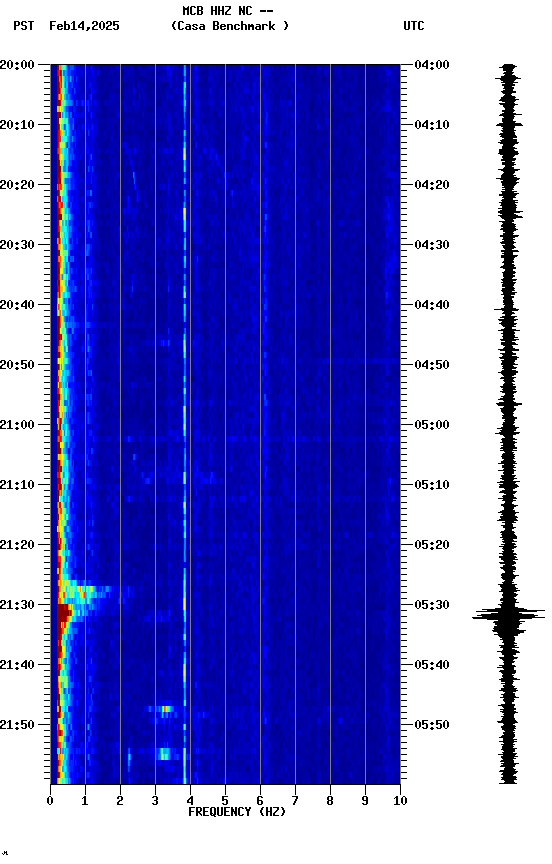Click the 1 Hz frequency tick label

click(85, 801)
